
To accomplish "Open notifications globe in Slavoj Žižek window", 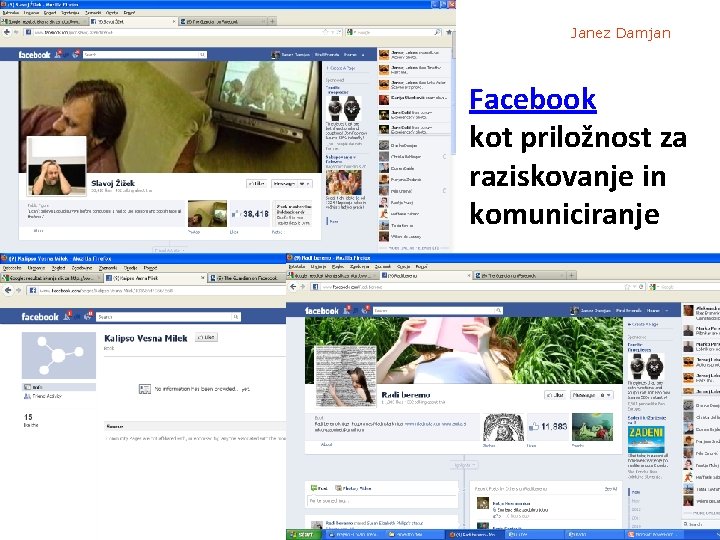I will point(76,54).
